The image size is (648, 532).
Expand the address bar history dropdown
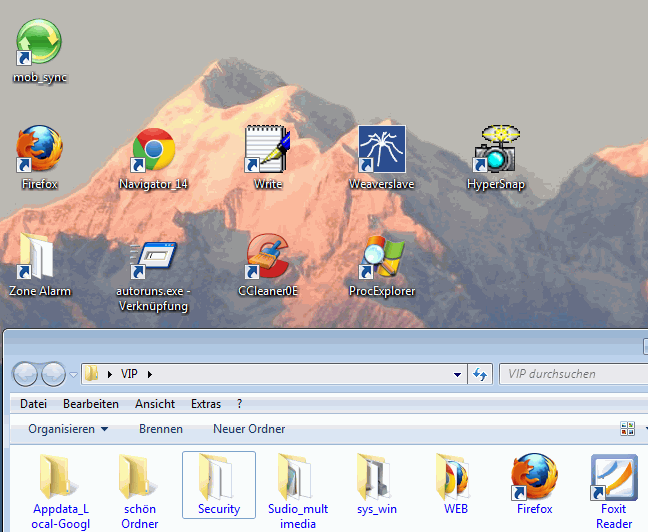[457, 375]
